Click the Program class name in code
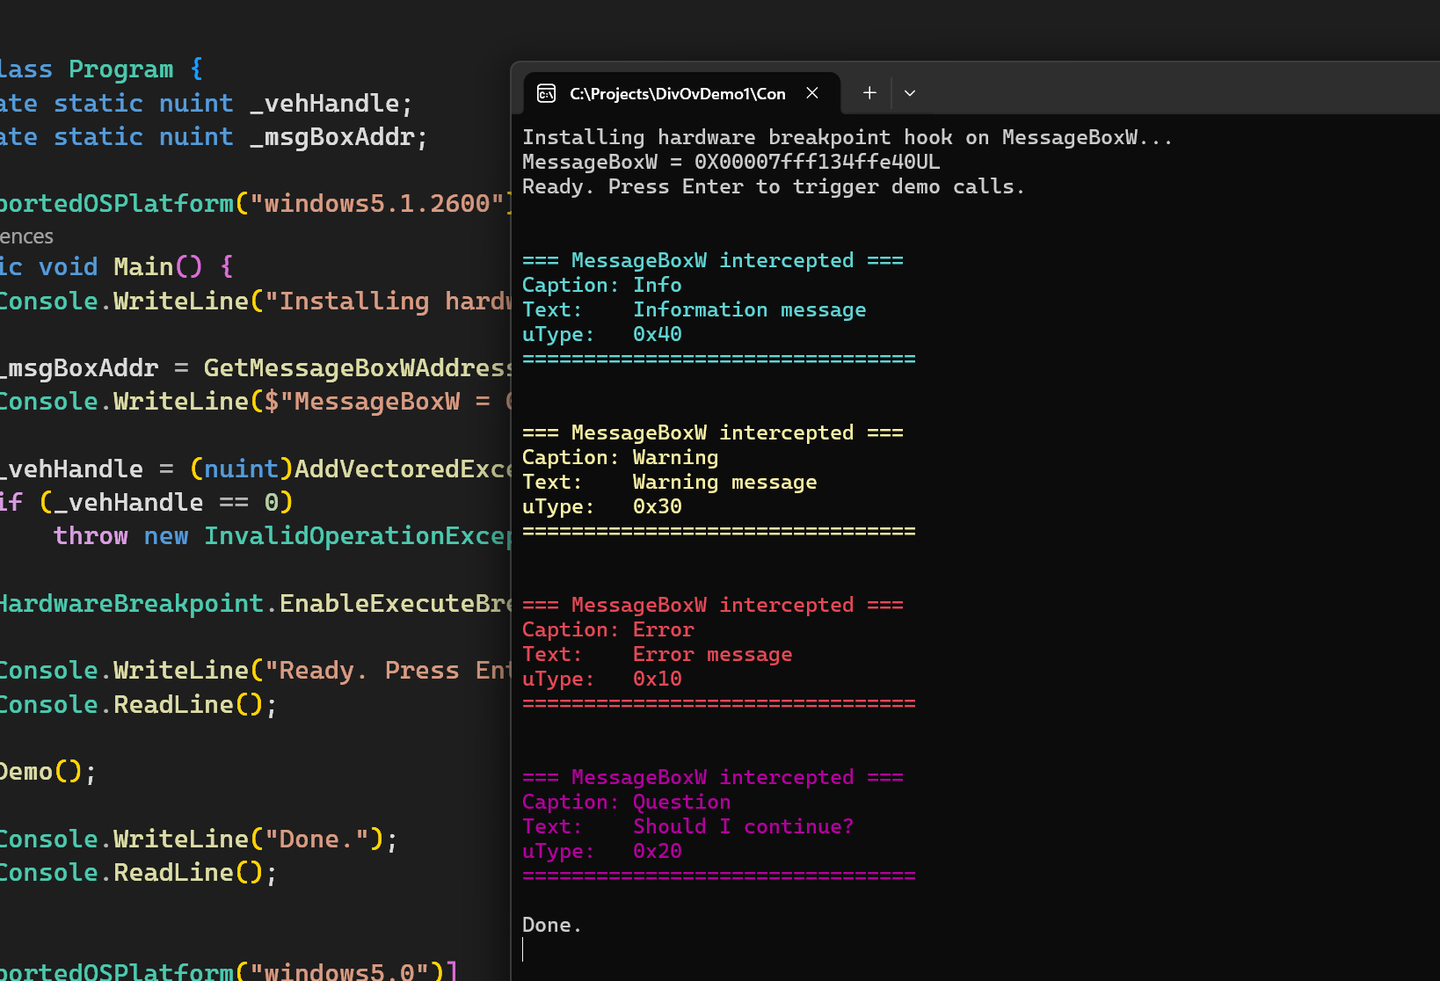 (120, 69)
